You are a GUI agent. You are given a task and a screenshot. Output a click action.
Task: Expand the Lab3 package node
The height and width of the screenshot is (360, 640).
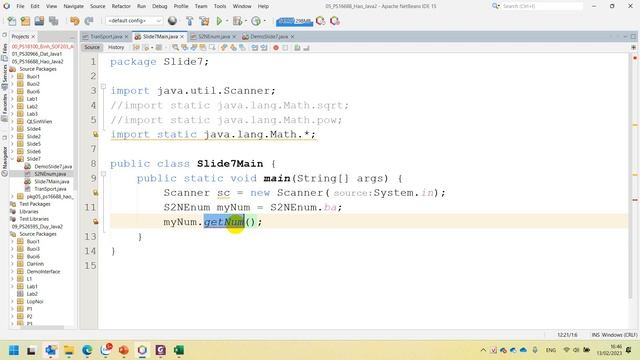click(13, 114)
